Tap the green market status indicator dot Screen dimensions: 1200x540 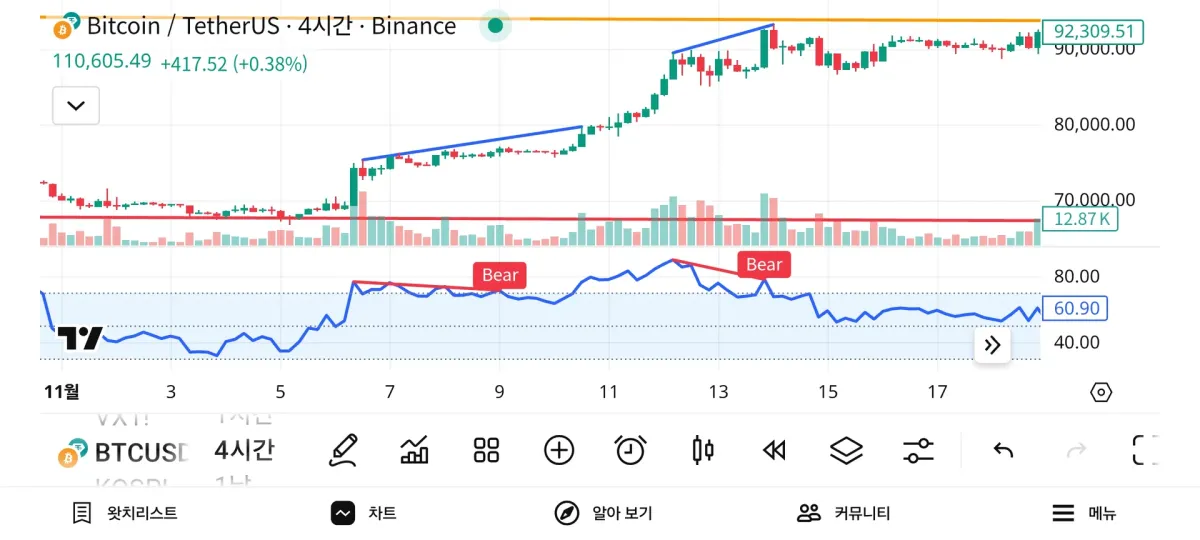point(495,26)
